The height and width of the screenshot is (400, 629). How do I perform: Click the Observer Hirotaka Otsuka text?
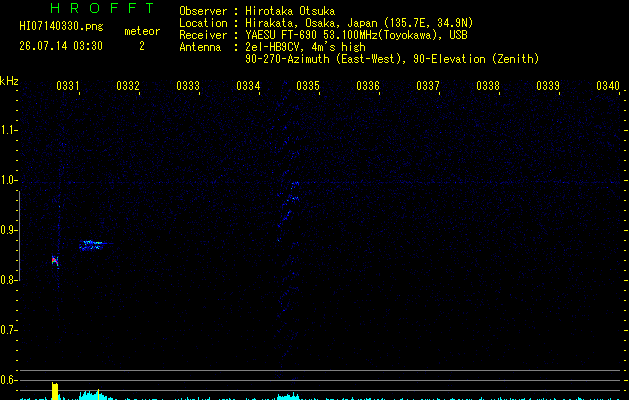(257, 11)
